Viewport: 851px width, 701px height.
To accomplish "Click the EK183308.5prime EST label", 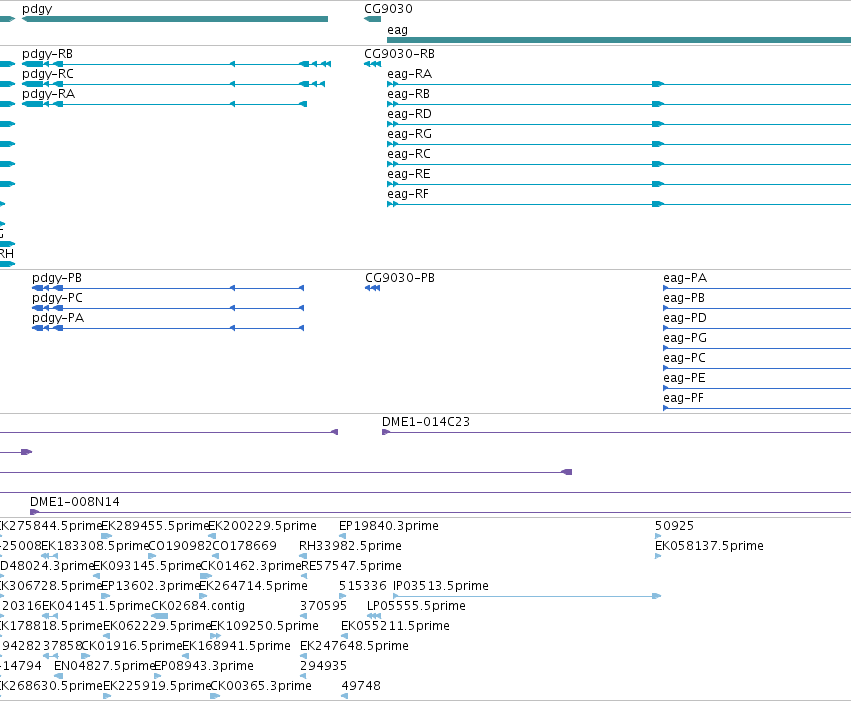I will (x=95, y=546).
